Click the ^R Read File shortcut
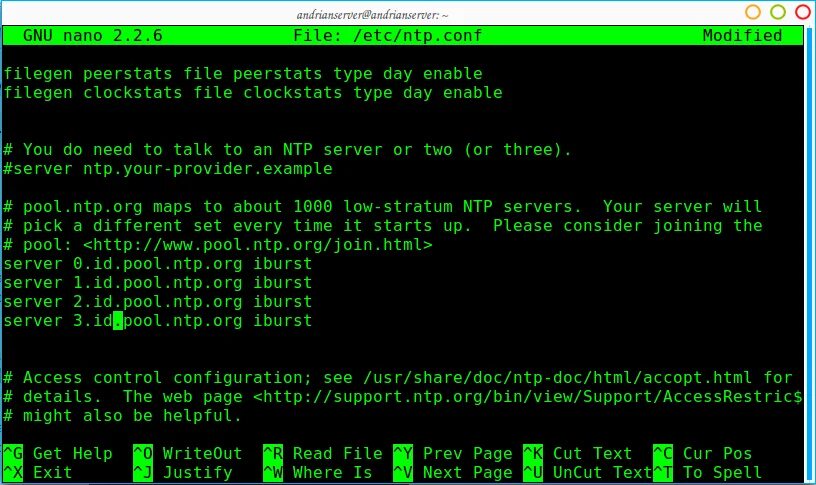Image resolution: width=816 pixels, height=485 pixels. click(x=323, y=454)
